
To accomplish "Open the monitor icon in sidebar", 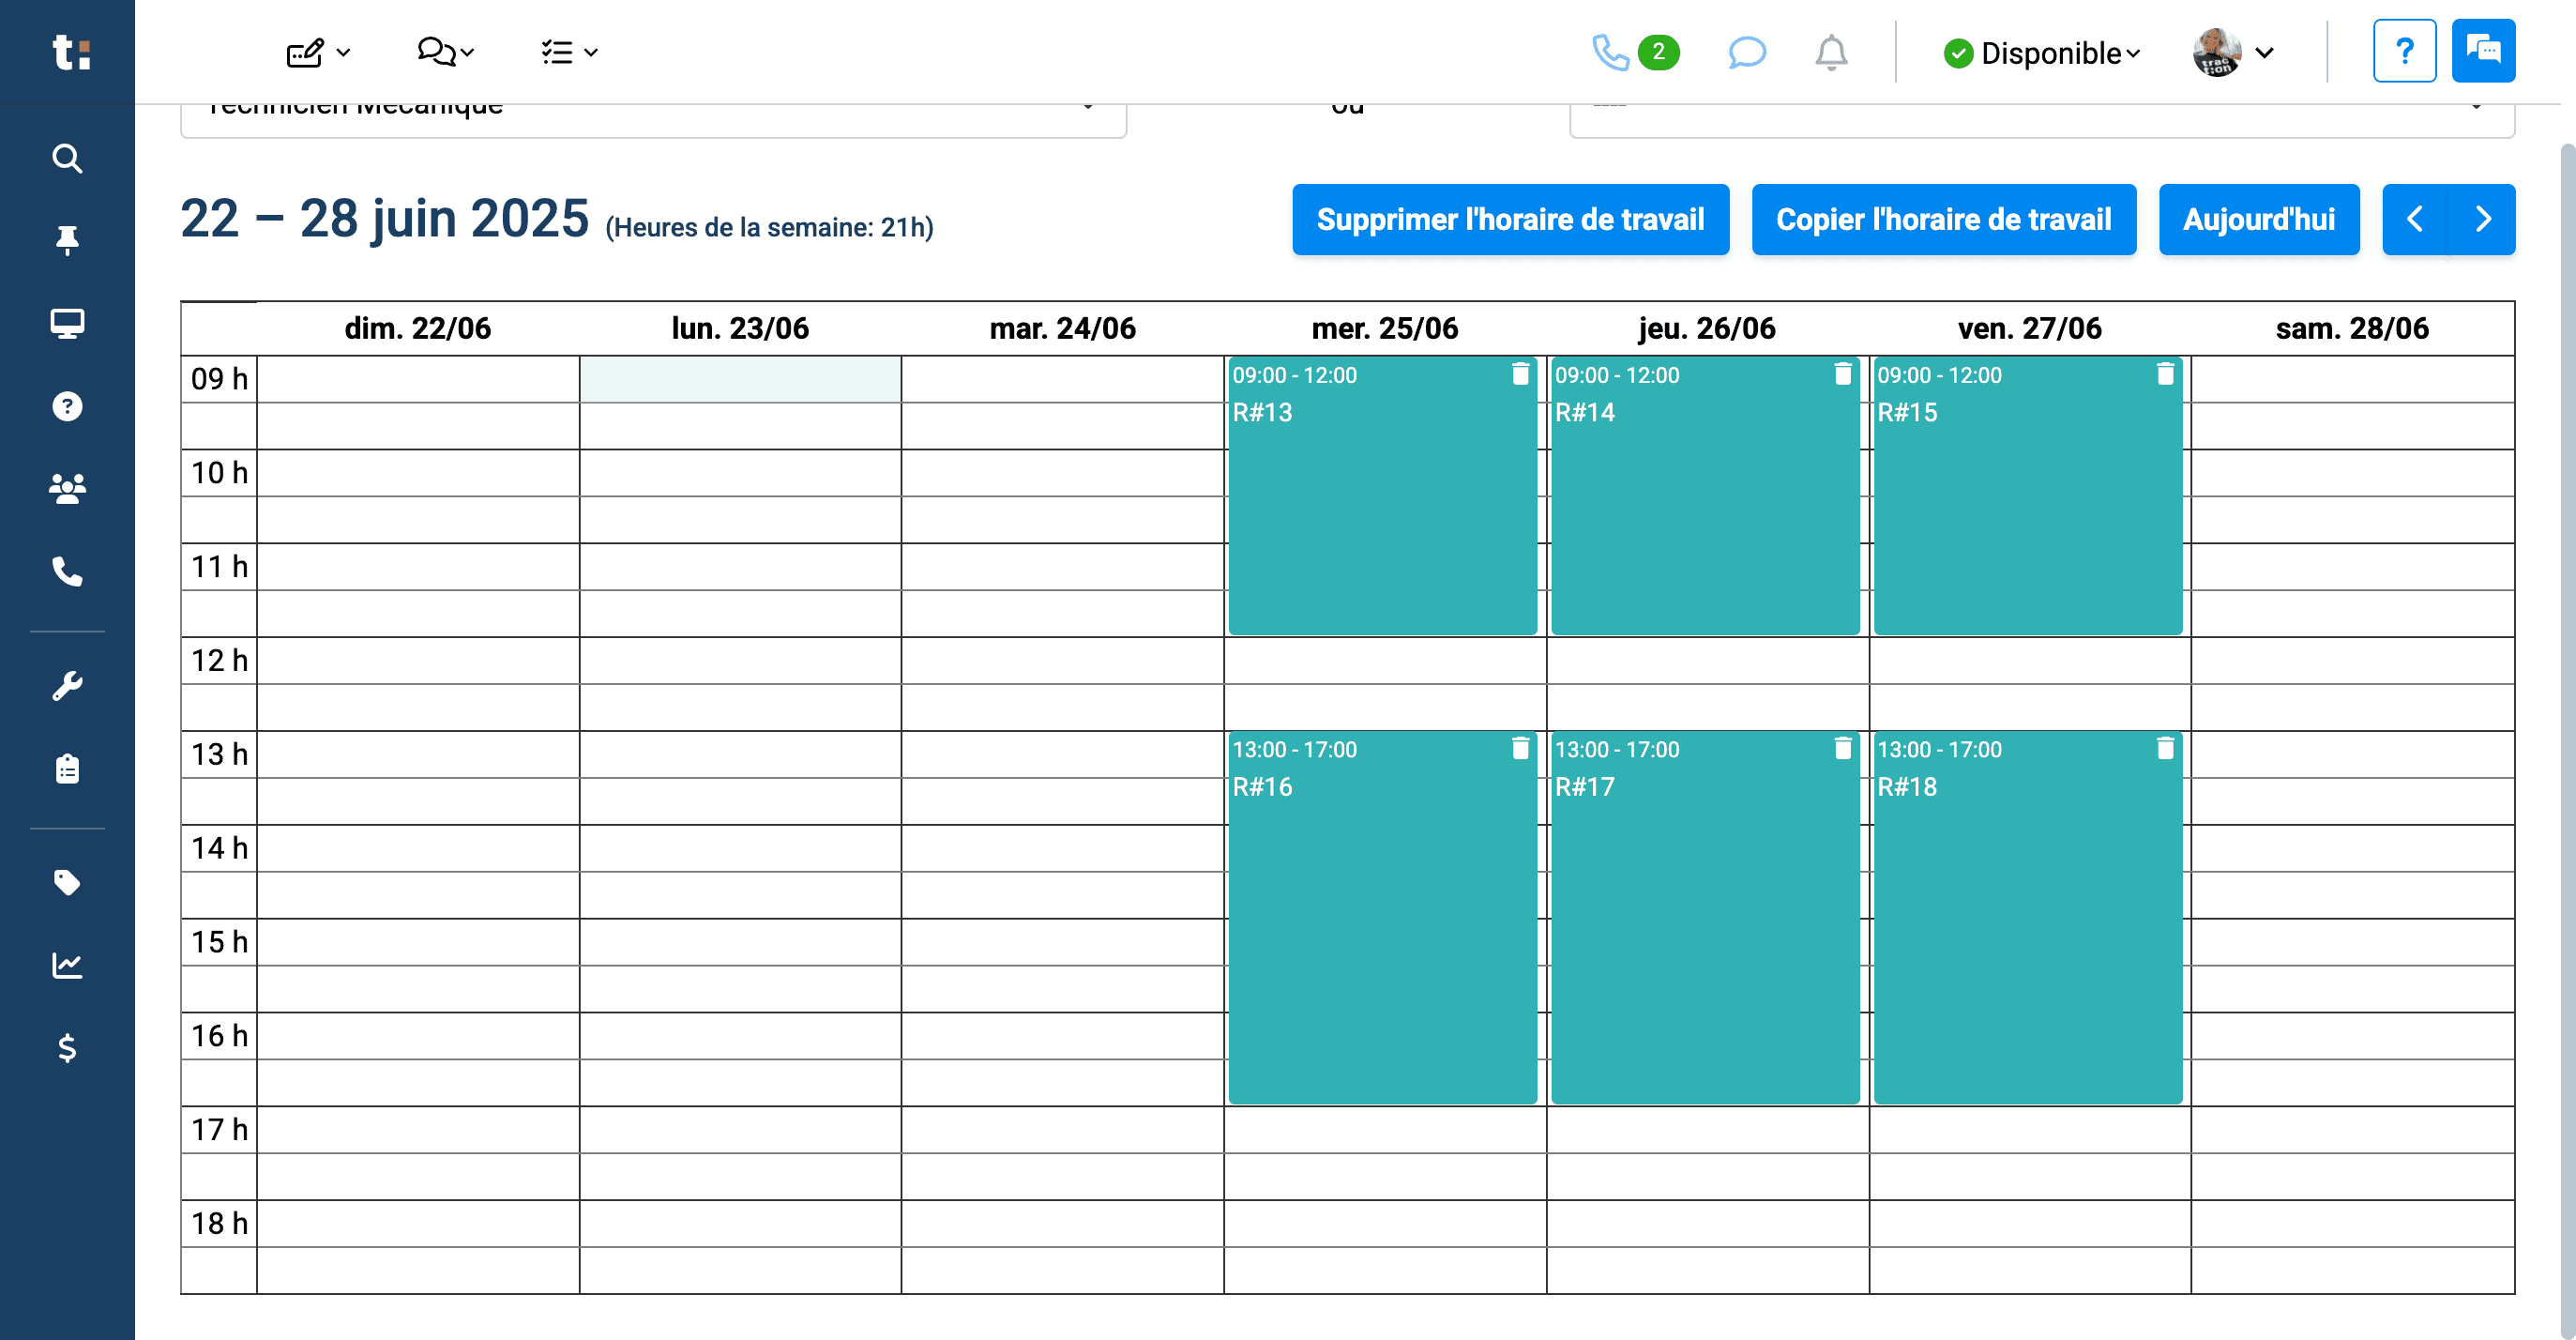I will [x=67, y=324].
